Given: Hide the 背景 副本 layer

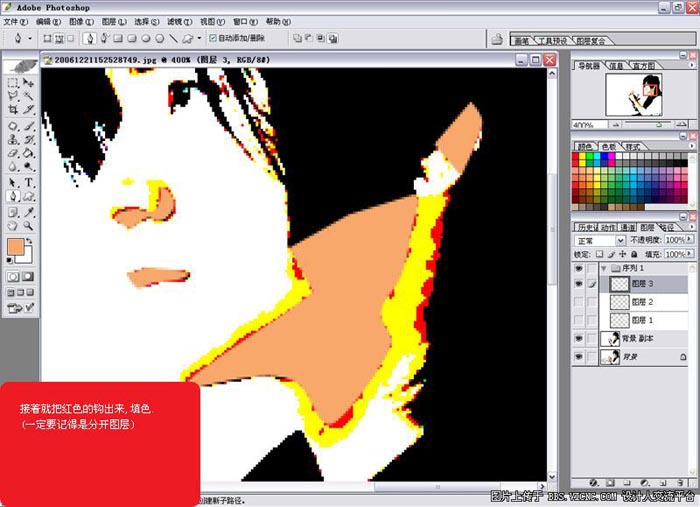Looking at the screenshot, I should pyautogui.click(x=579, y=339).
